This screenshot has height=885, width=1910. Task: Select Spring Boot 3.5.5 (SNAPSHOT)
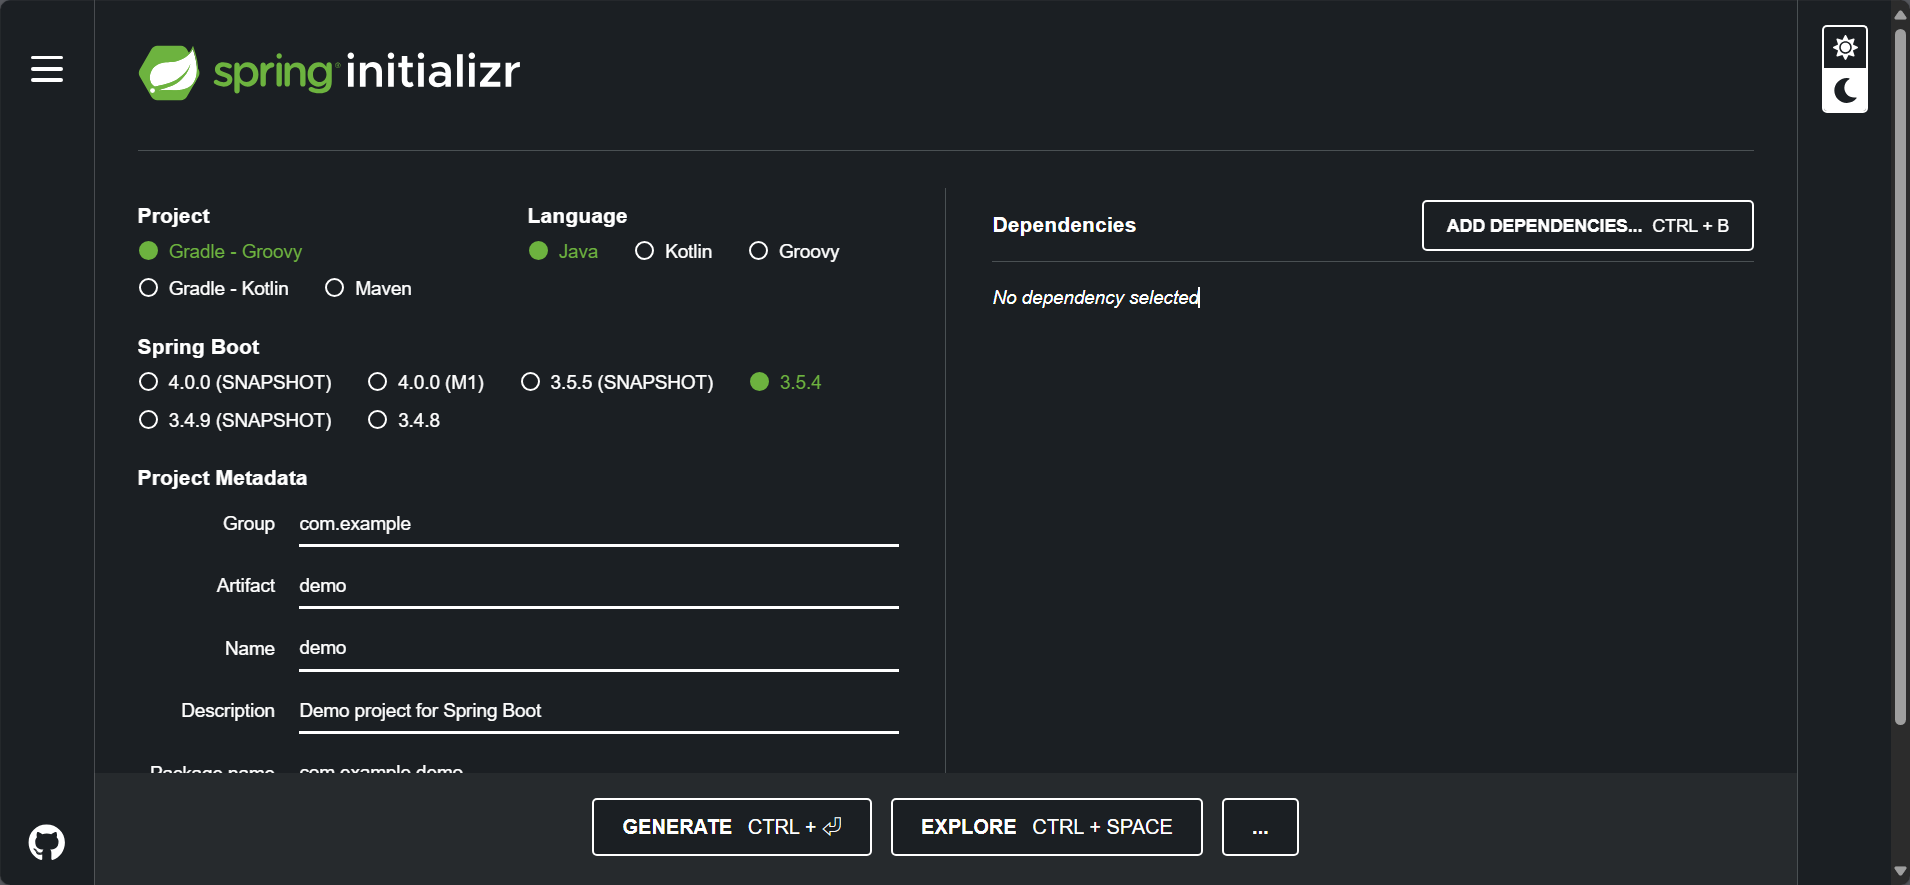pos(617,382)
